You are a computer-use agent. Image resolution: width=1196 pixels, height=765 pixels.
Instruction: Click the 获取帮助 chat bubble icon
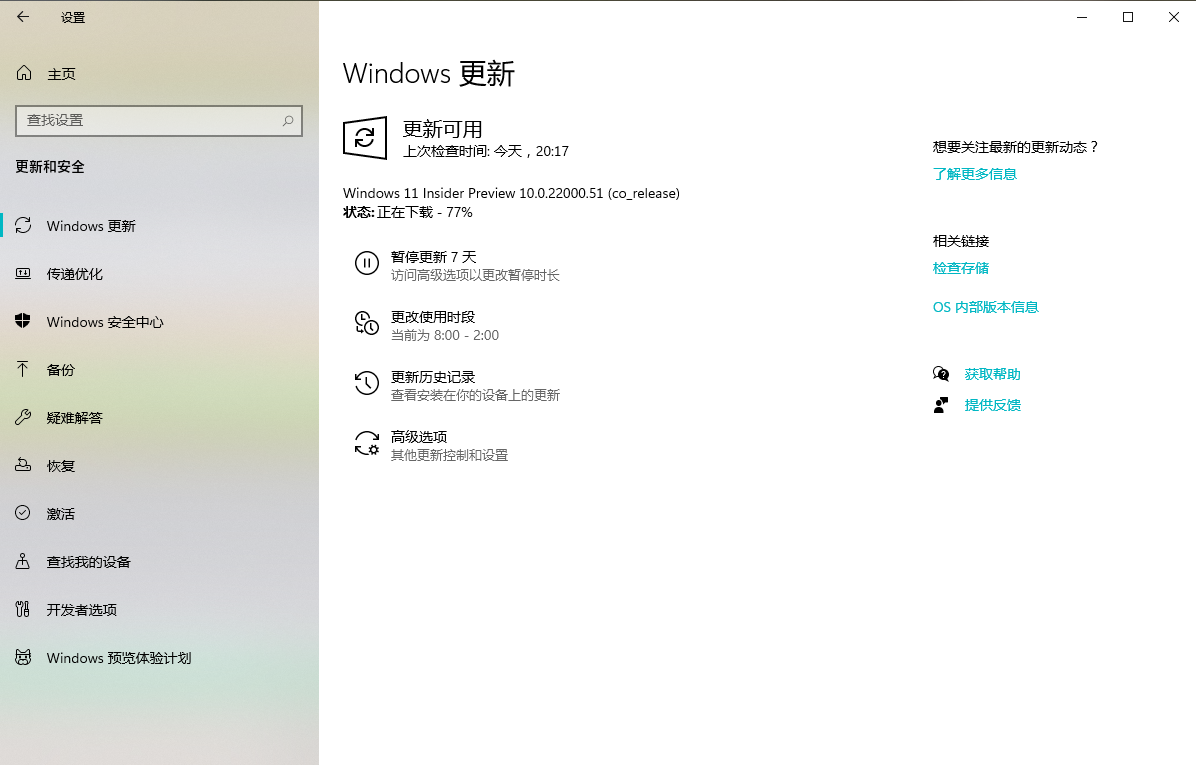coord(941,374)
